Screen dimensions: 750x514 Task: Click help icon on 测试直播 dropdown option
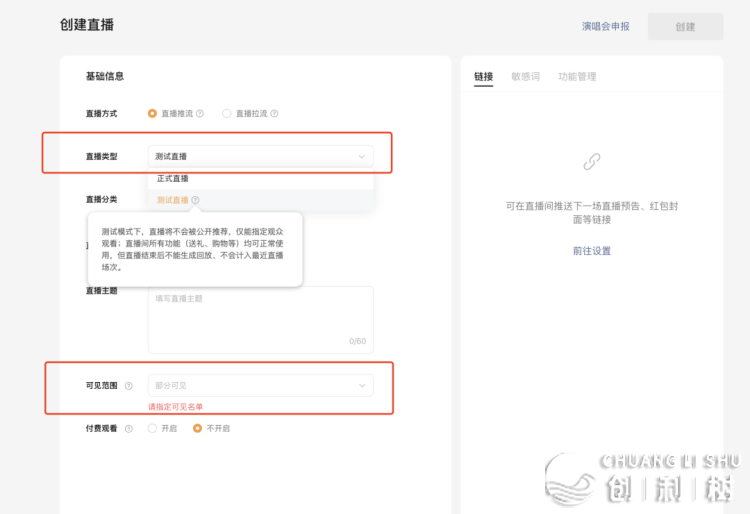click(195, 200)
